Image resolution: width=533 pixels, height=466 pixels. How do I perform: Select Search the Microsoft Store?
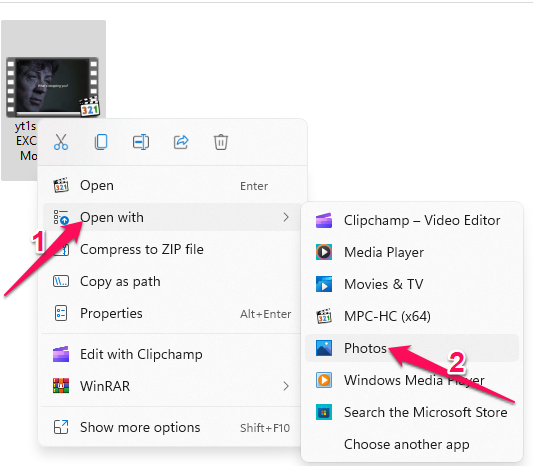tap(412, 412)
